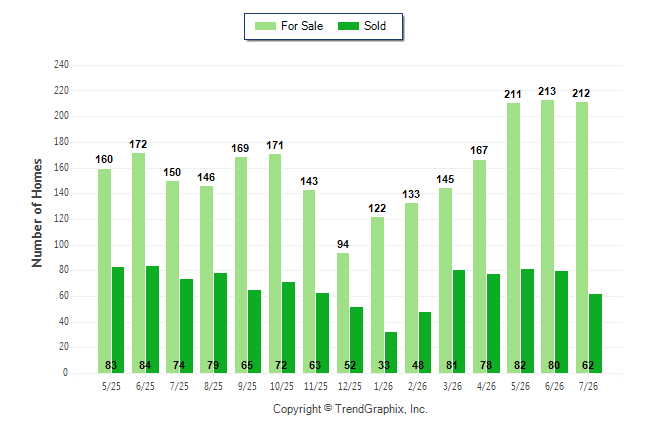Click the 6/26 For Sale bar labeled 213

[x=547, y=237]
